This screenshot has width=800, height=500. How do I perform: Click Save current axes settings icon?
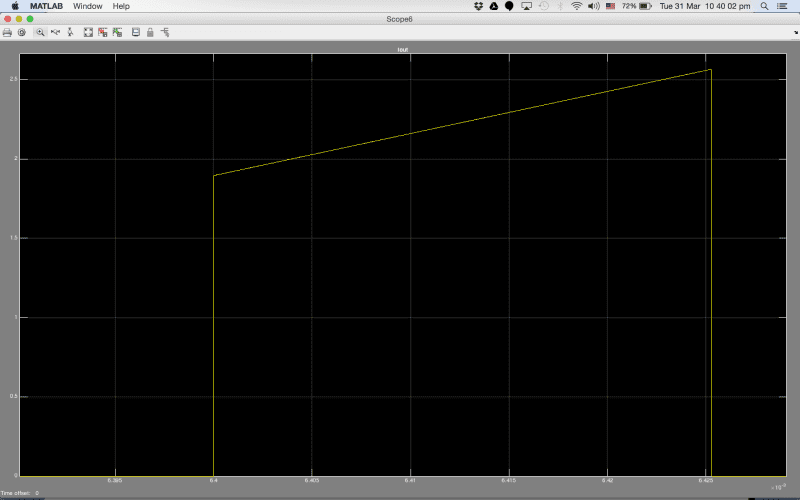coord(103,33)
